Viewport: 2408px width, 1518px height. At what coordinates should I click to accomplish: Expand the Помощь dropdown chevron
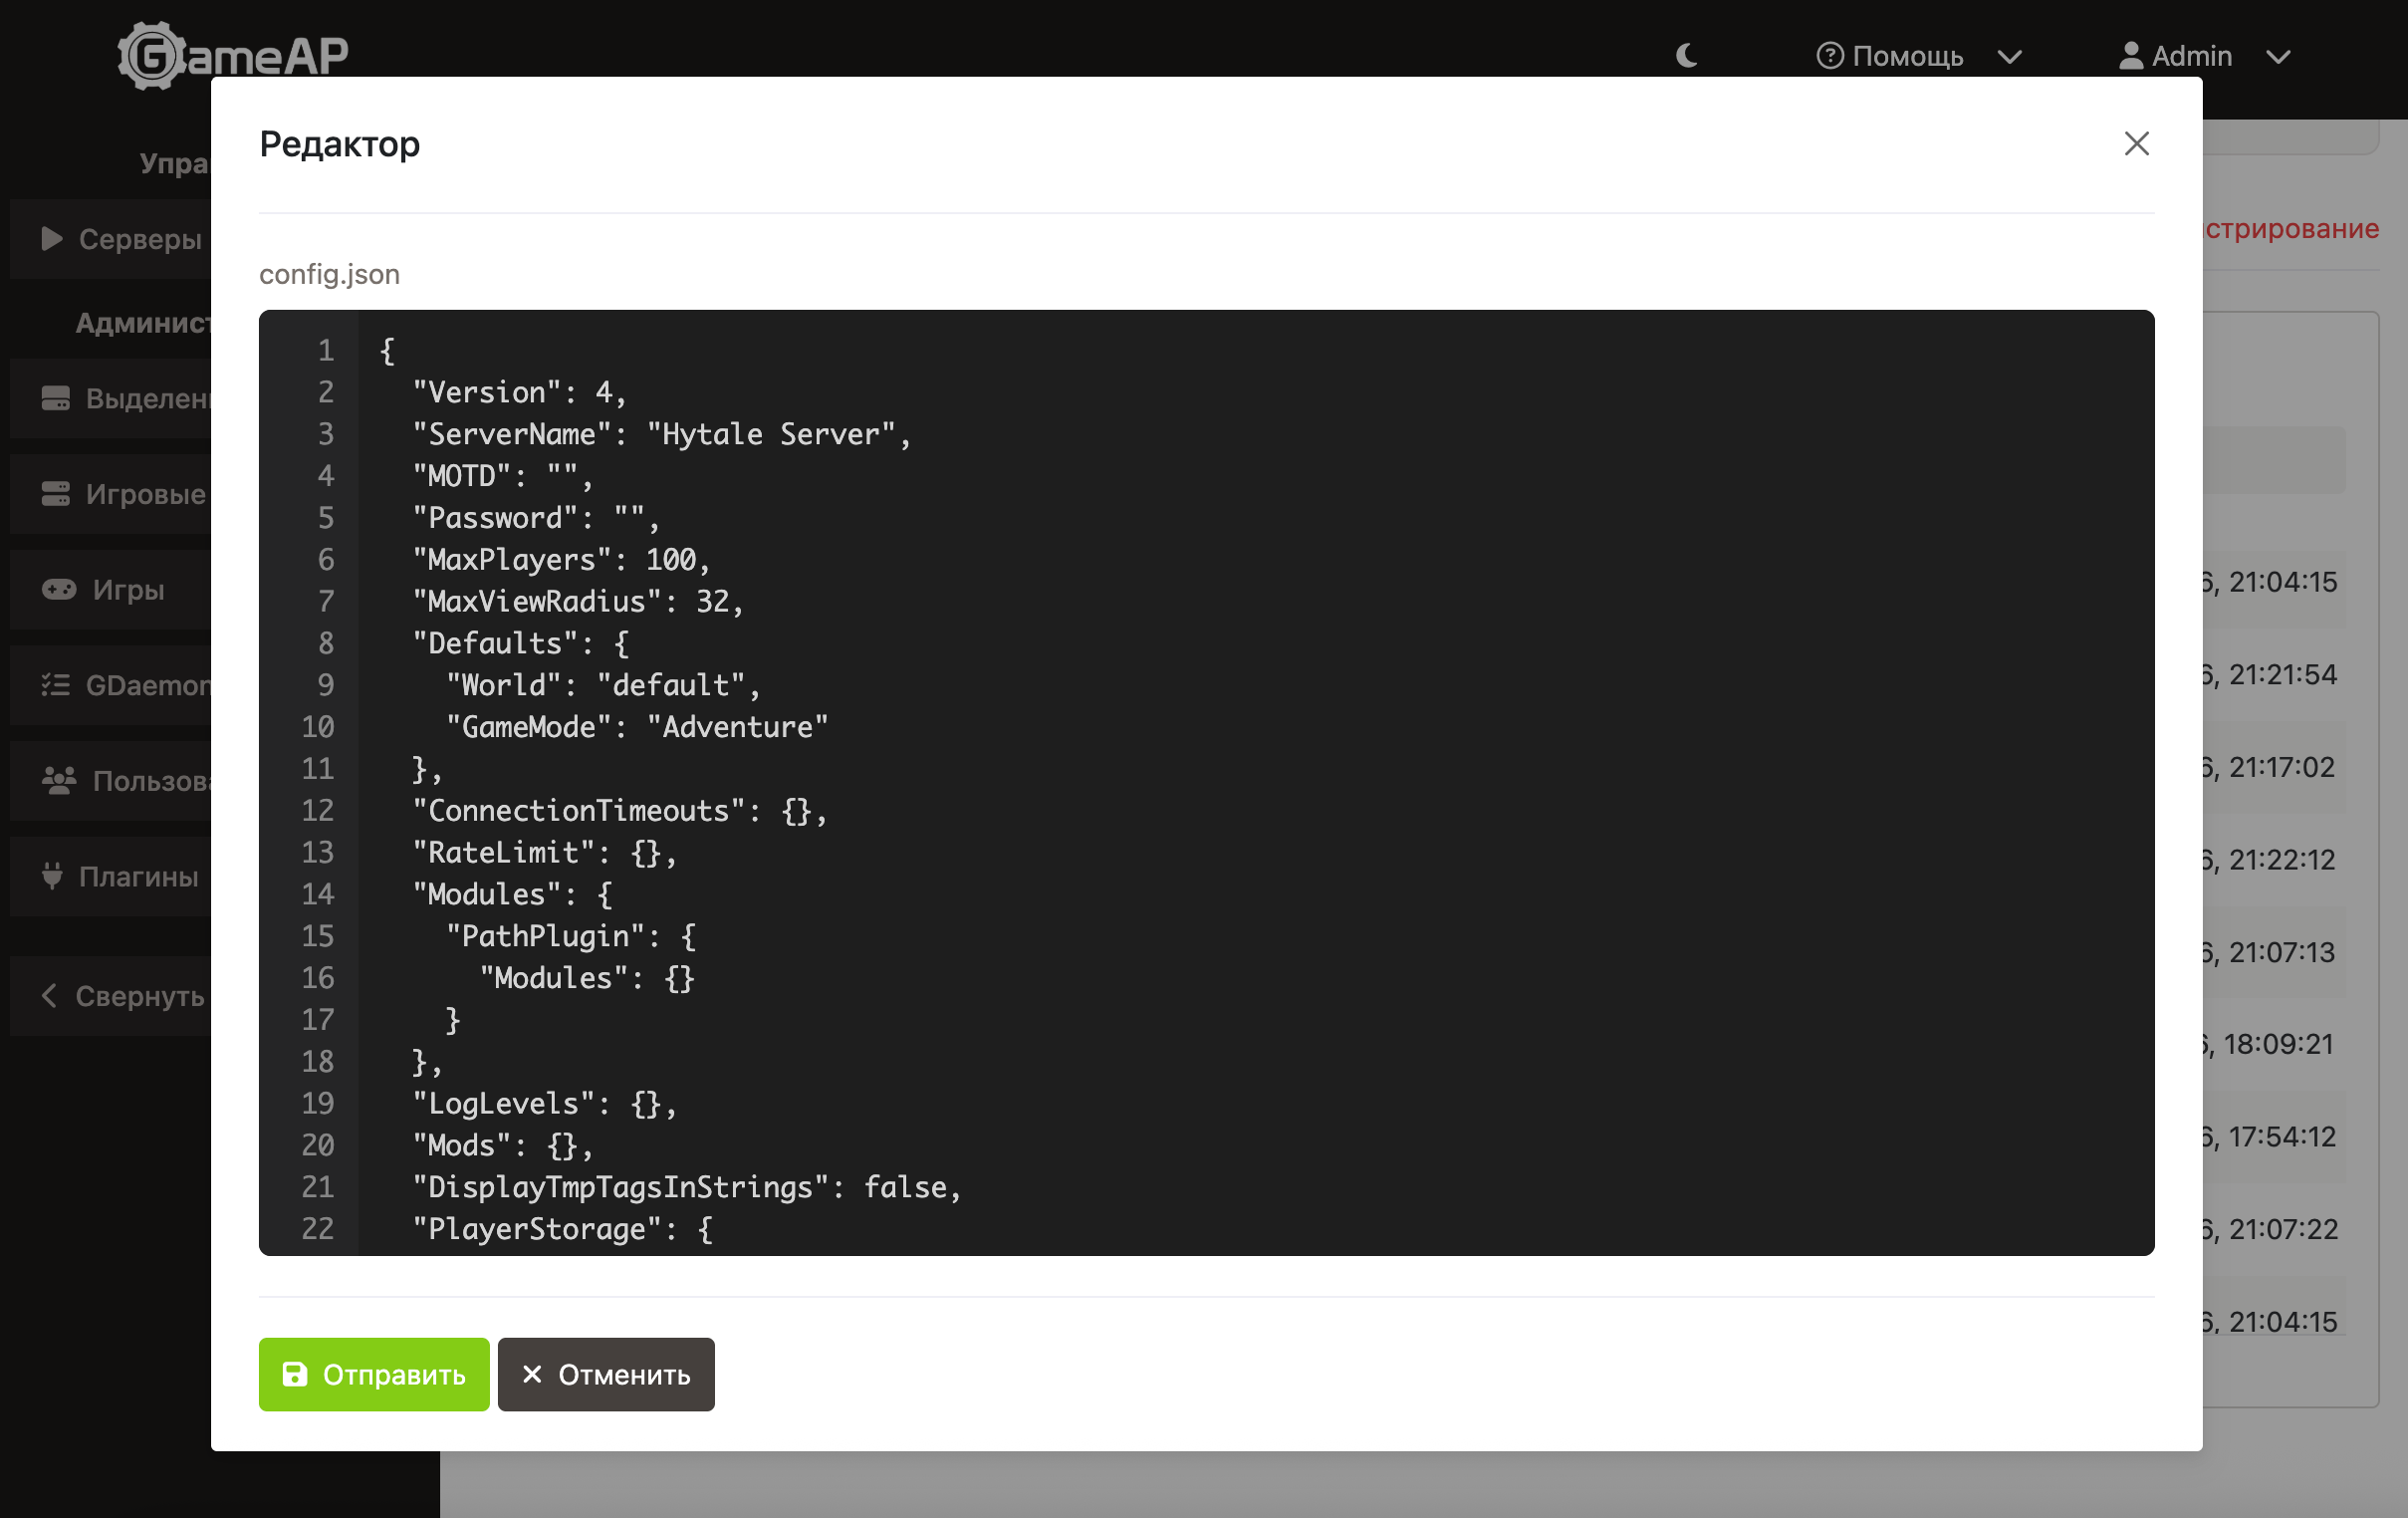tap(2009, 57)
